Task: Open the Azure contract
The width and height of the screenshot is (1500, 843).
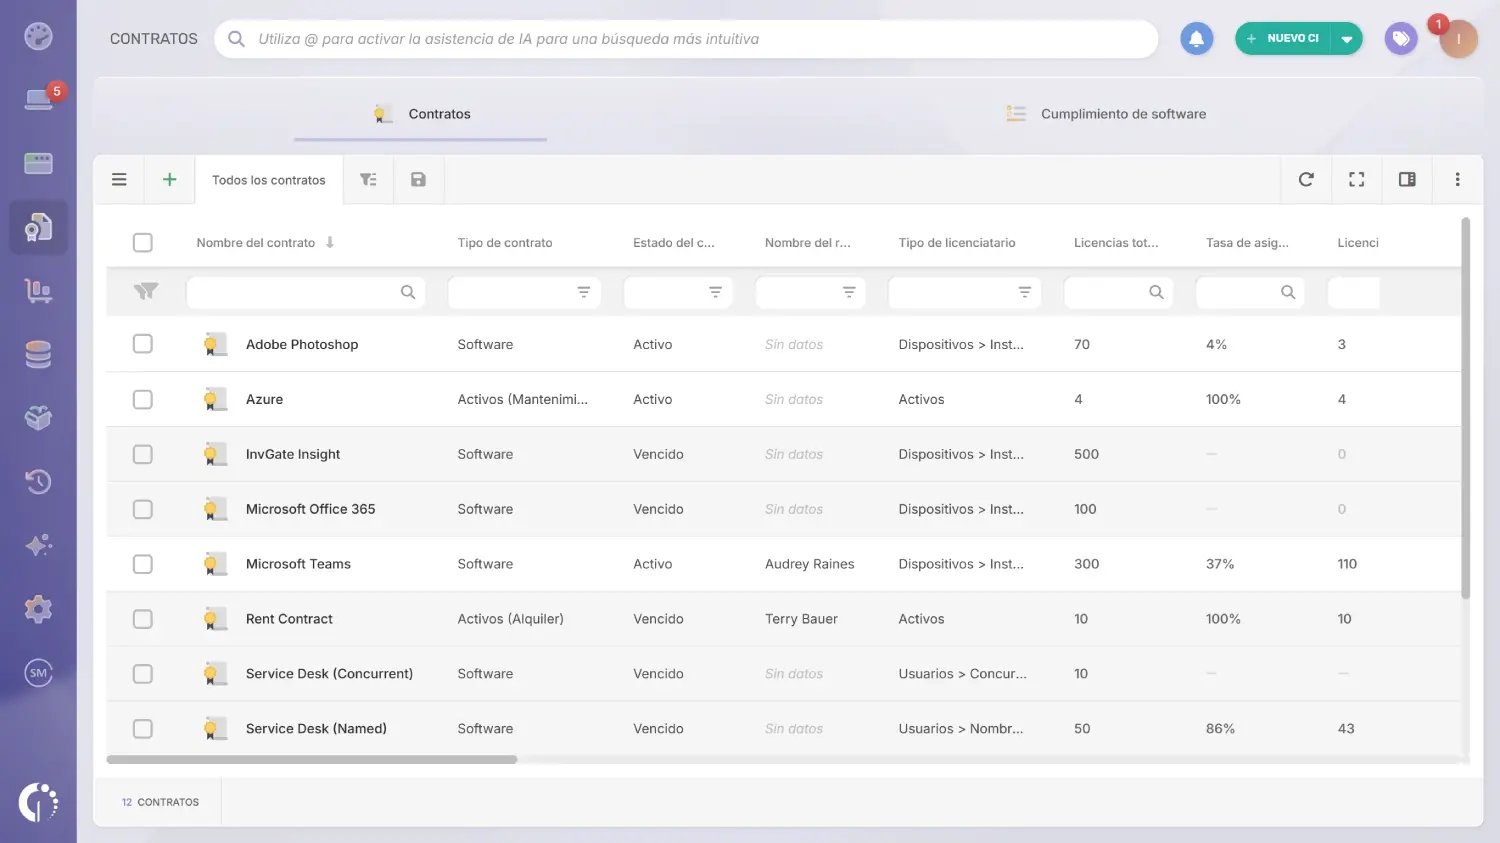Action: (x=264, y=399)
